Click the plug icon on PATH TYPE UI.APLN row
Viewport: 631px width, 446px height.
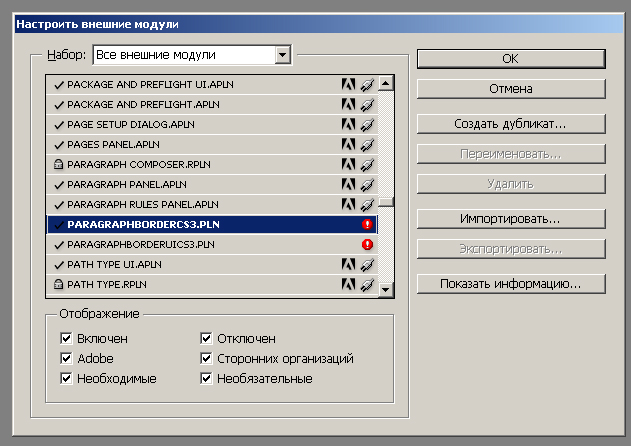click(367, 264)
